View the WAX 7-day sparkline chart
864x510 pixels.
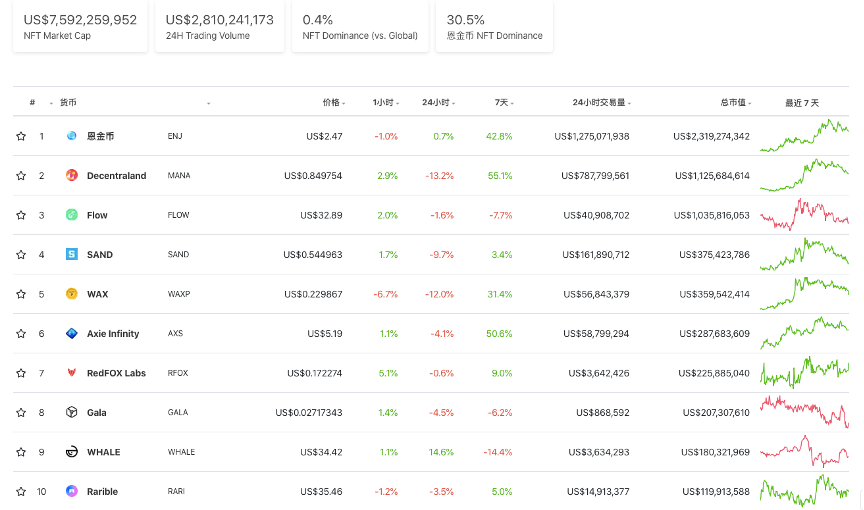[x=804, y=294]
